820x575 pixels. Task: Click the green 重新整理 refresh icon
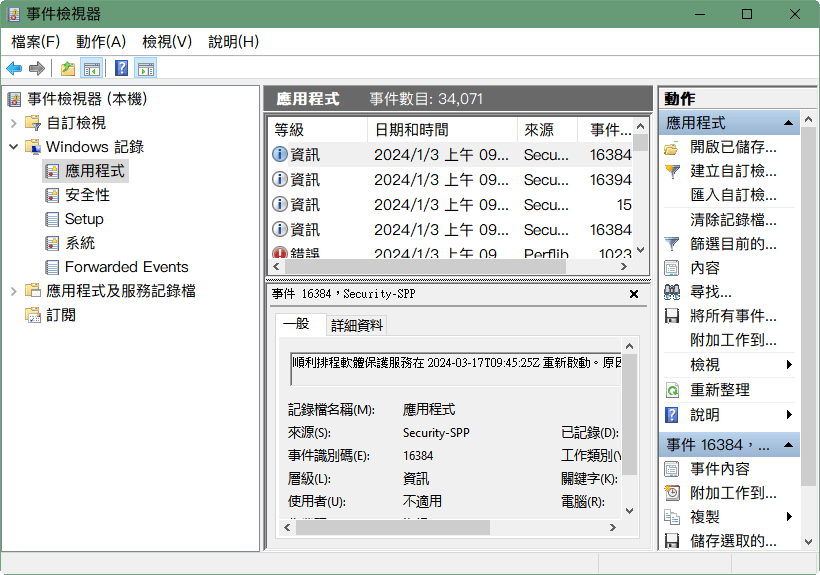tap(673, 390)
